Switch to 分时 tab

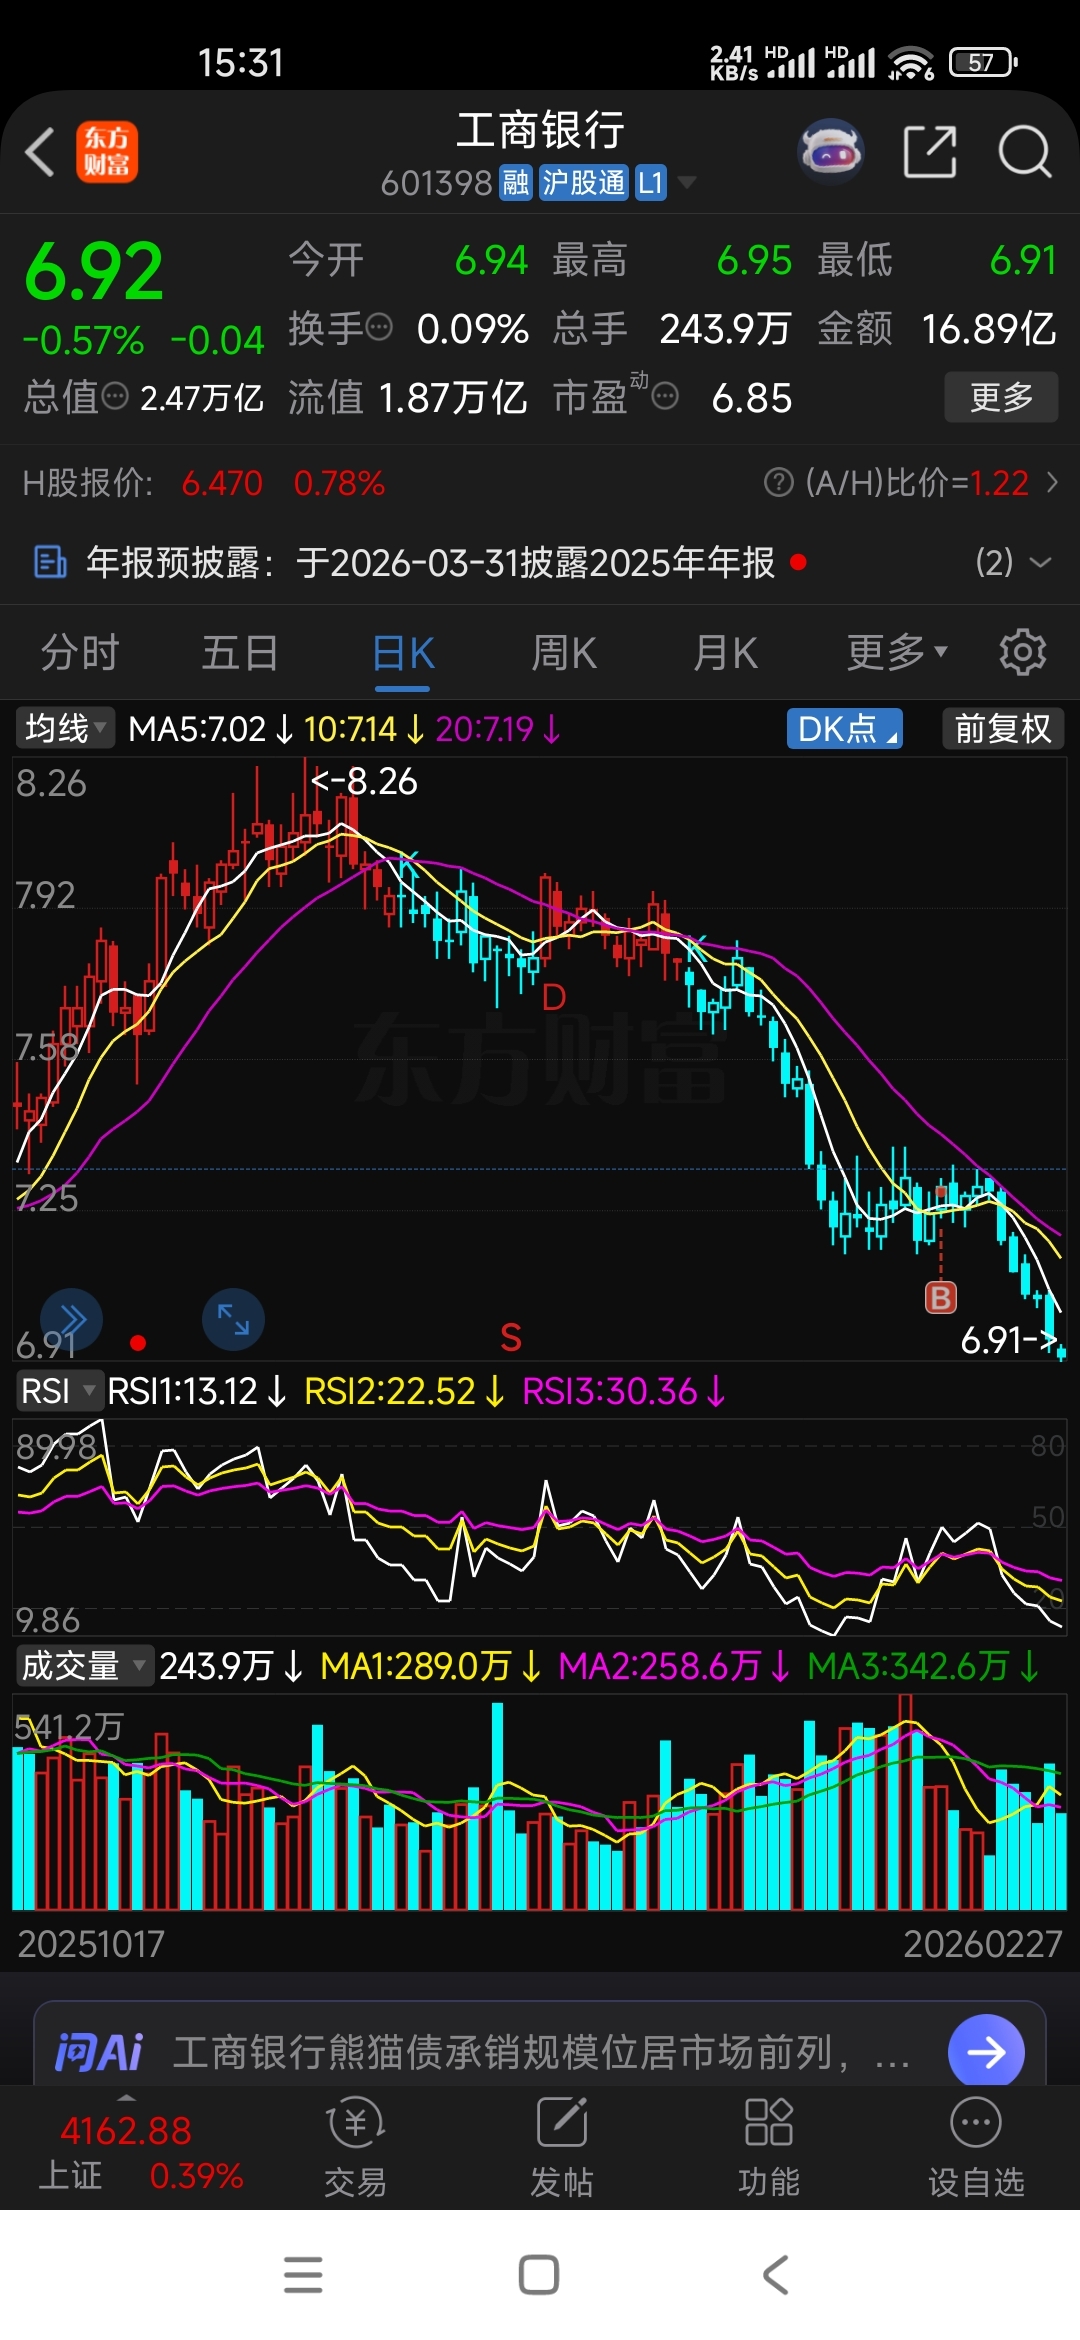[80, 653]
